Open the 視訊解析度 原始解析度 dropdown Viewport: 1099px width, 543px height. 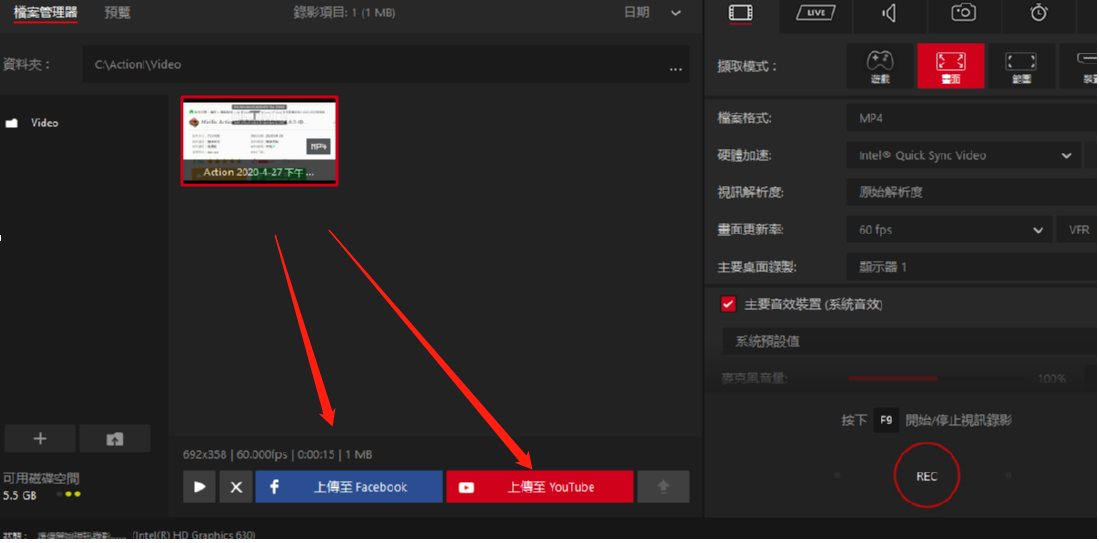tap(972, 192)
